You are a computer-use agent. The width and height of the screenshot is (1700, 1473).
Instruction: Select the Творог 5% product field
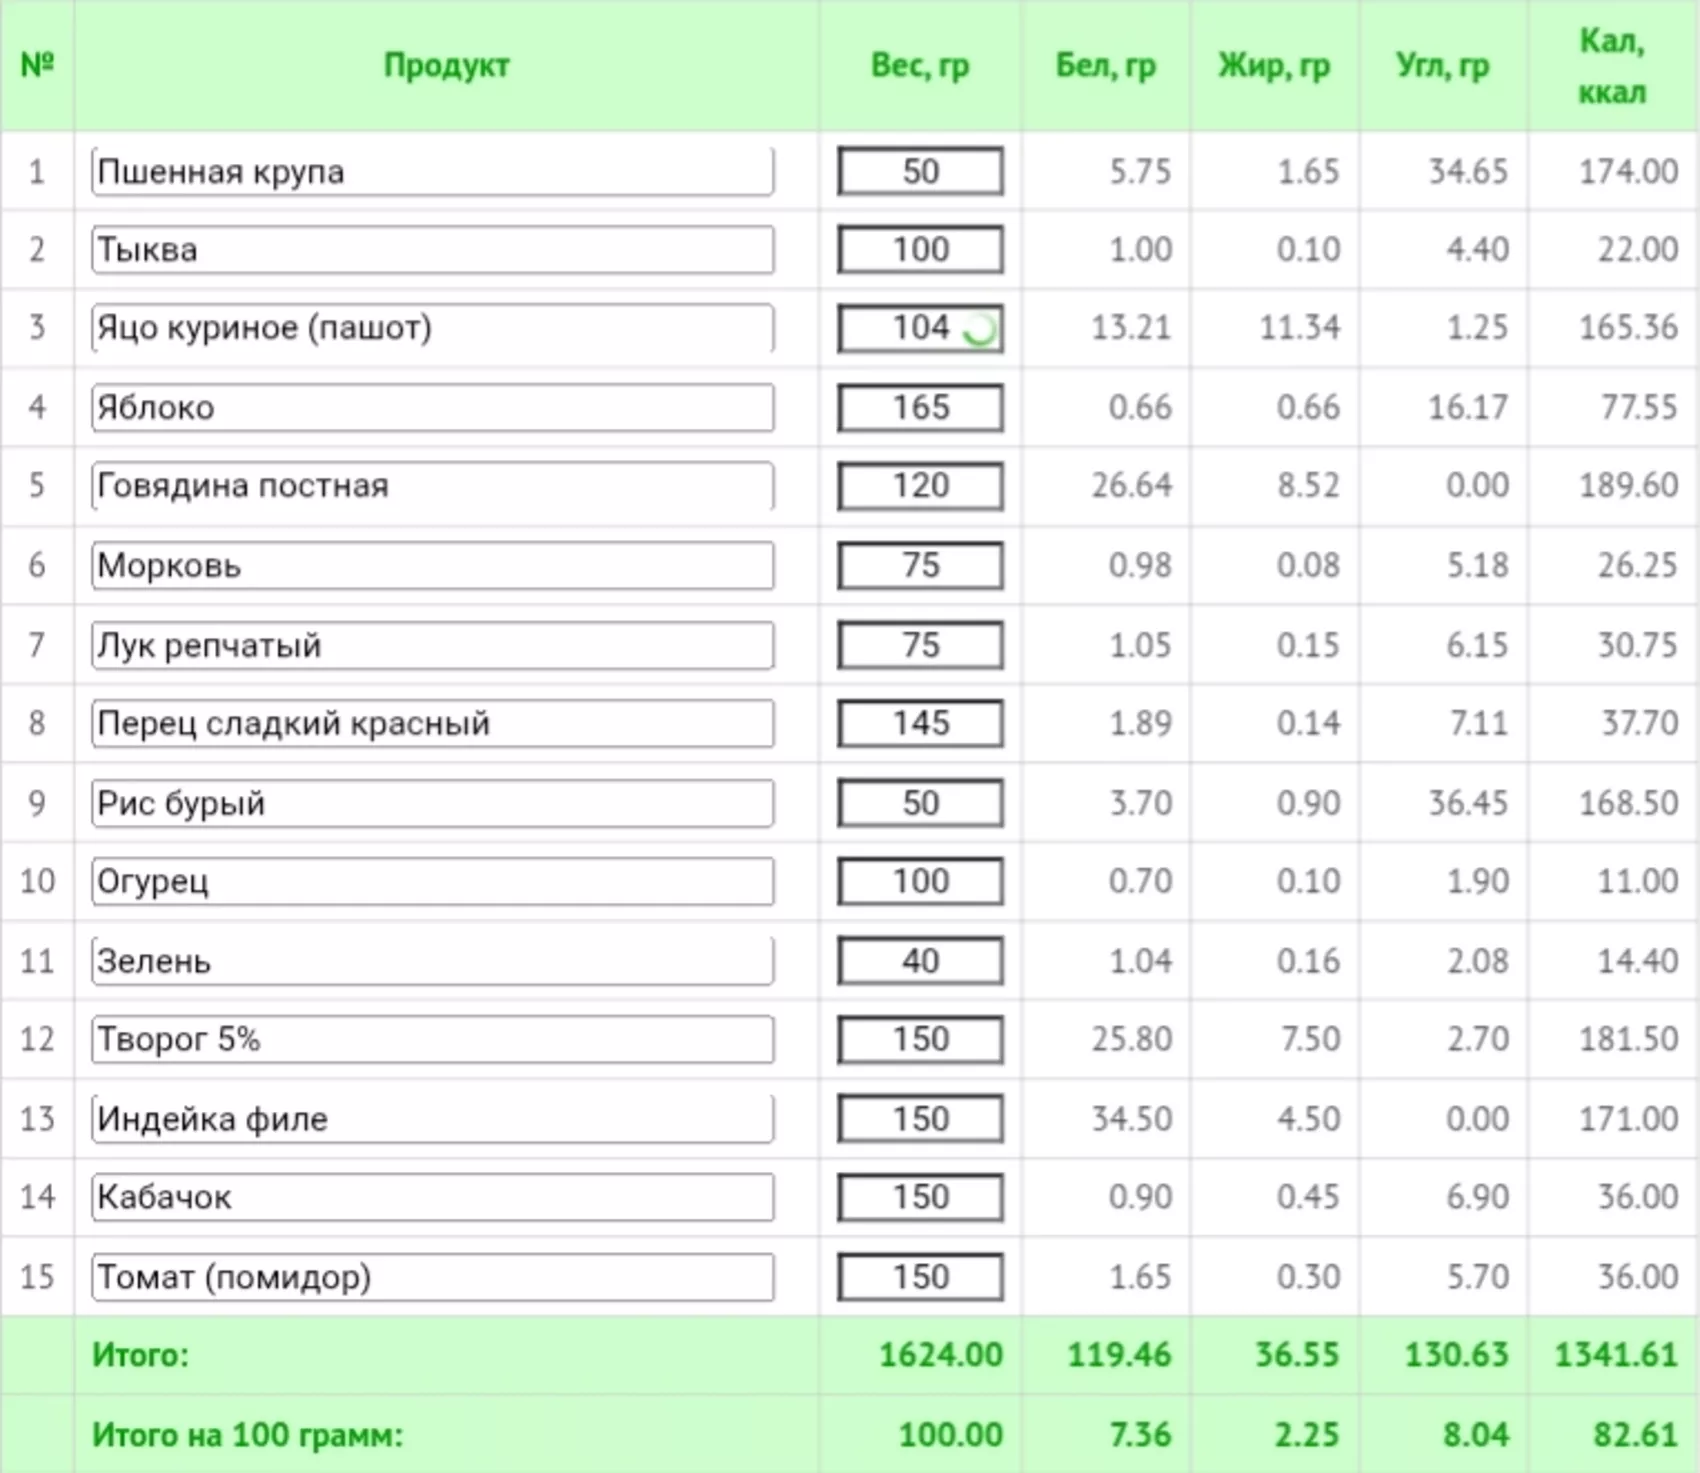tap(433, 1040)
